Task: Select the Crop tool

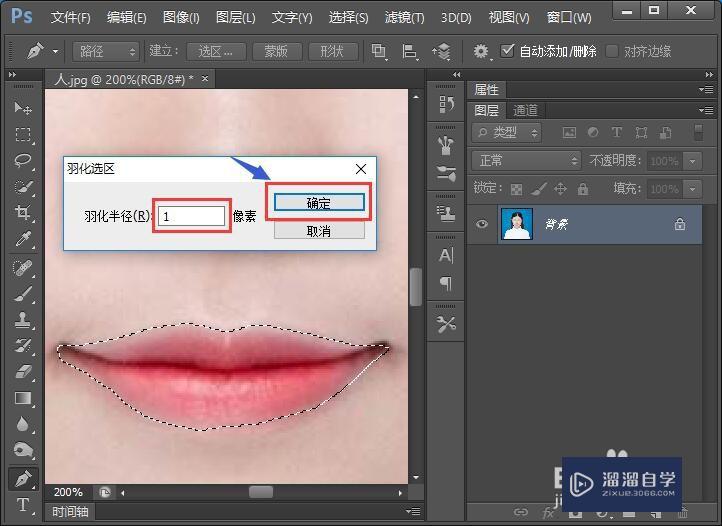Action: [23, 212]
